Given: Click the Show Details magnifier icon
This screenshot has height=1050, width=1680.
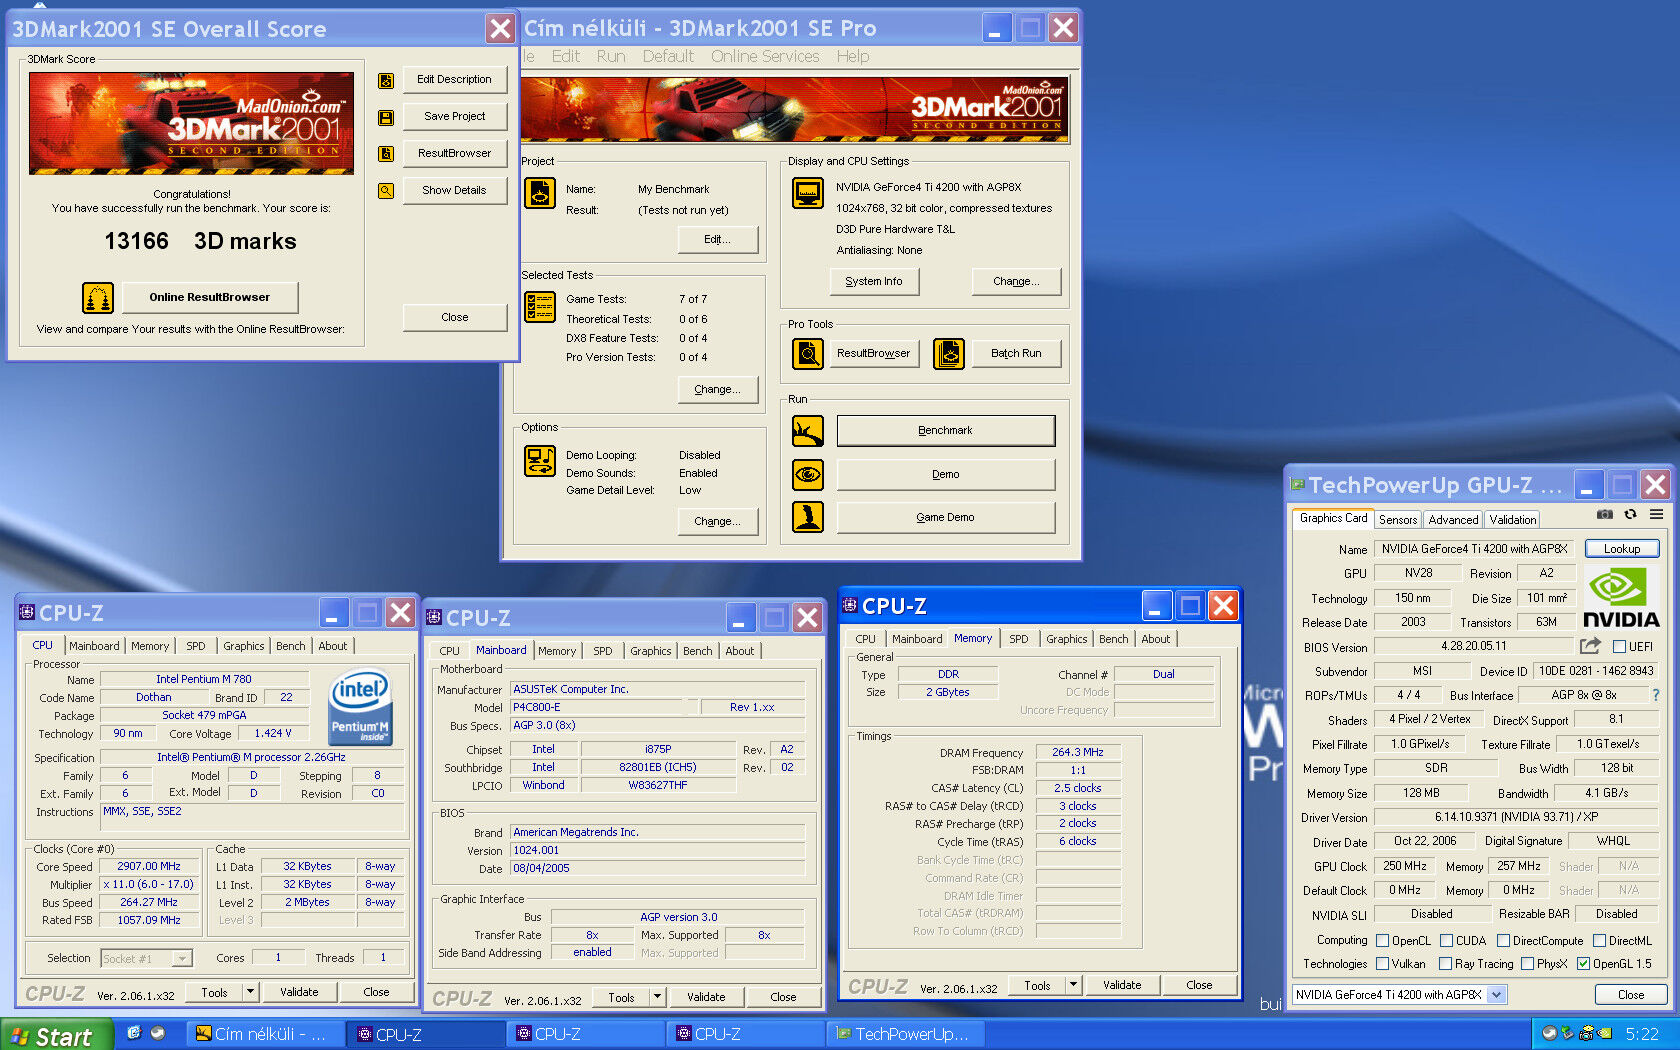Looking at the screenshot, I should coord(386,191).
